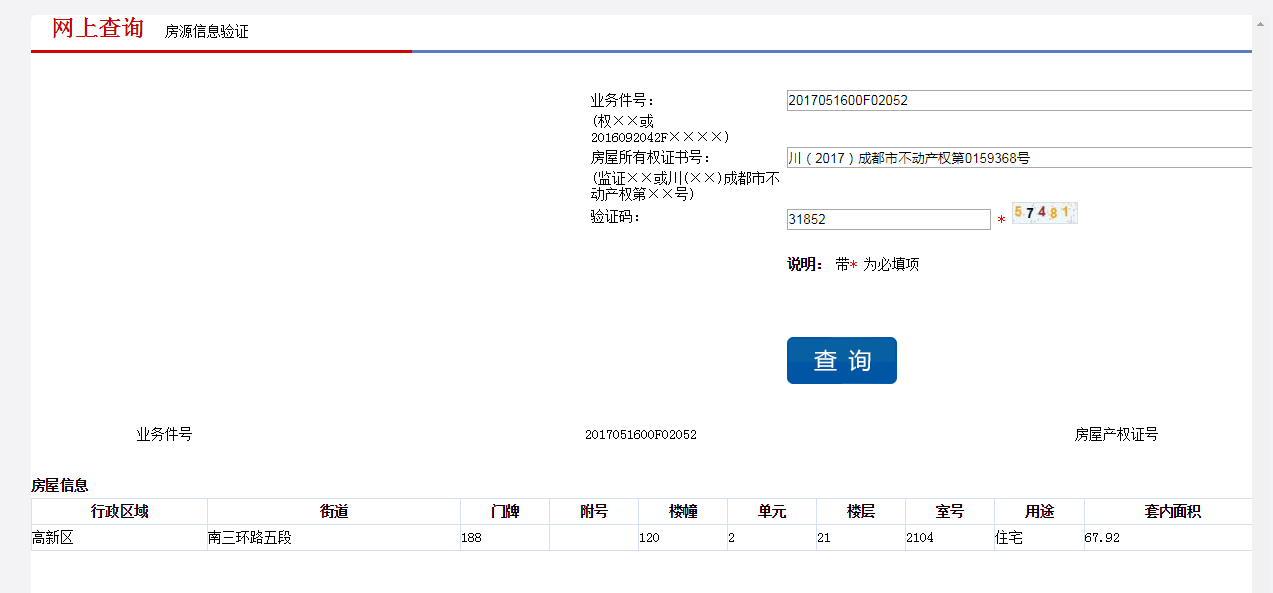Select the 门牌 column header
1273x593 pixels.
pyautogui.click(x=505, y=512)
